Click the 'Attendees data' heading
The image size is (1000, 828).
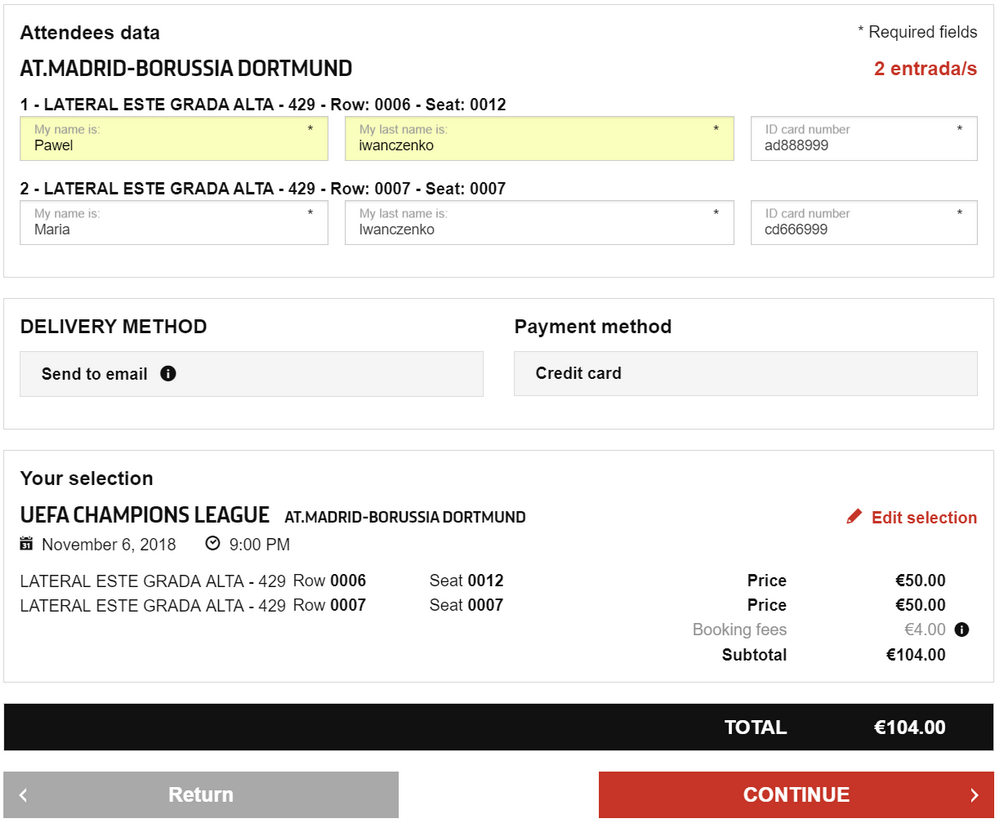pos(90,33)
